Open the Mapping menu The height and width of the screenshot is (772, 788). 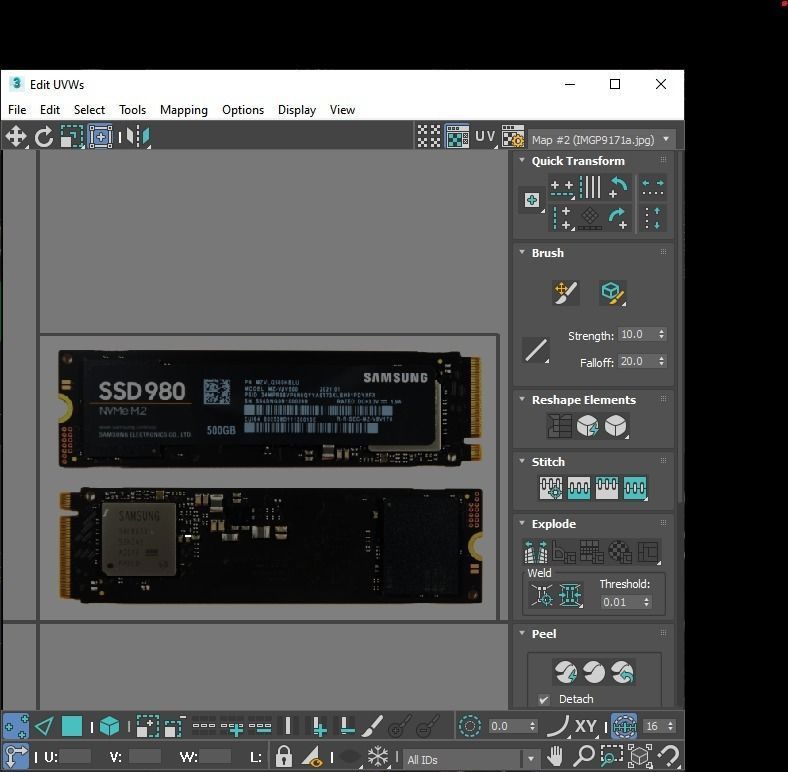[184, 110]
